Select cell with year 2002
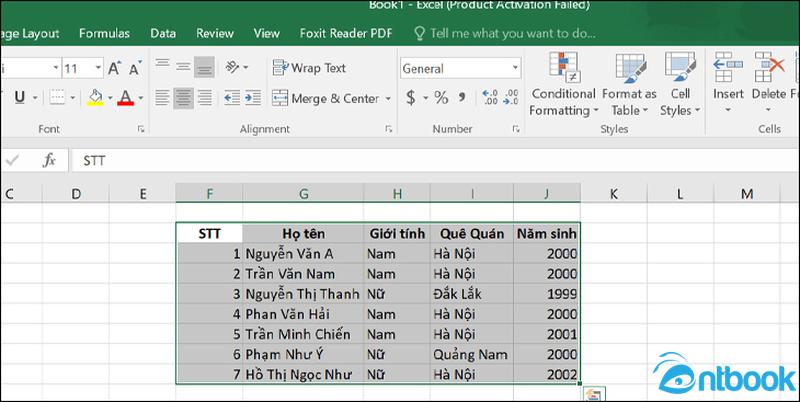This screenshot has height=402, width=800. [546, 374]
